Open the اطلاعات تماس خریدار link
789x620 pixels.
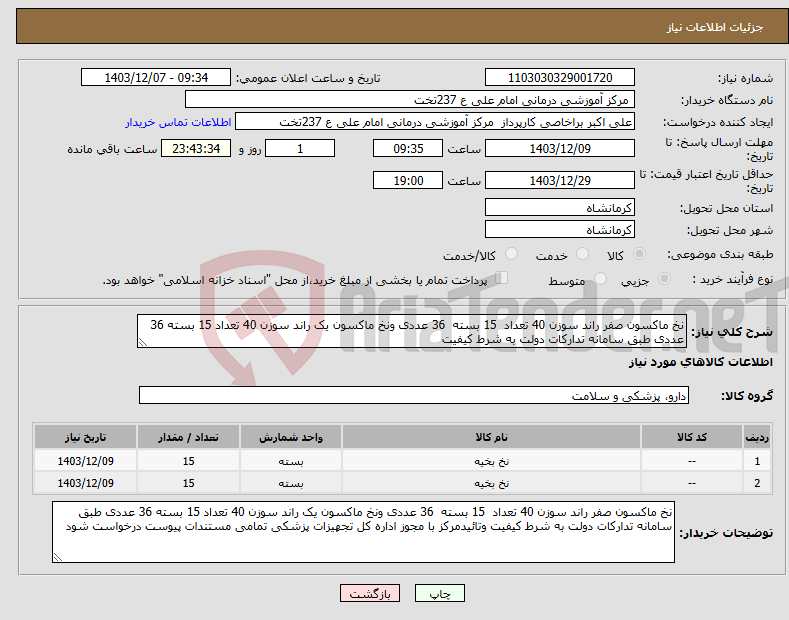tap(178, 122)
